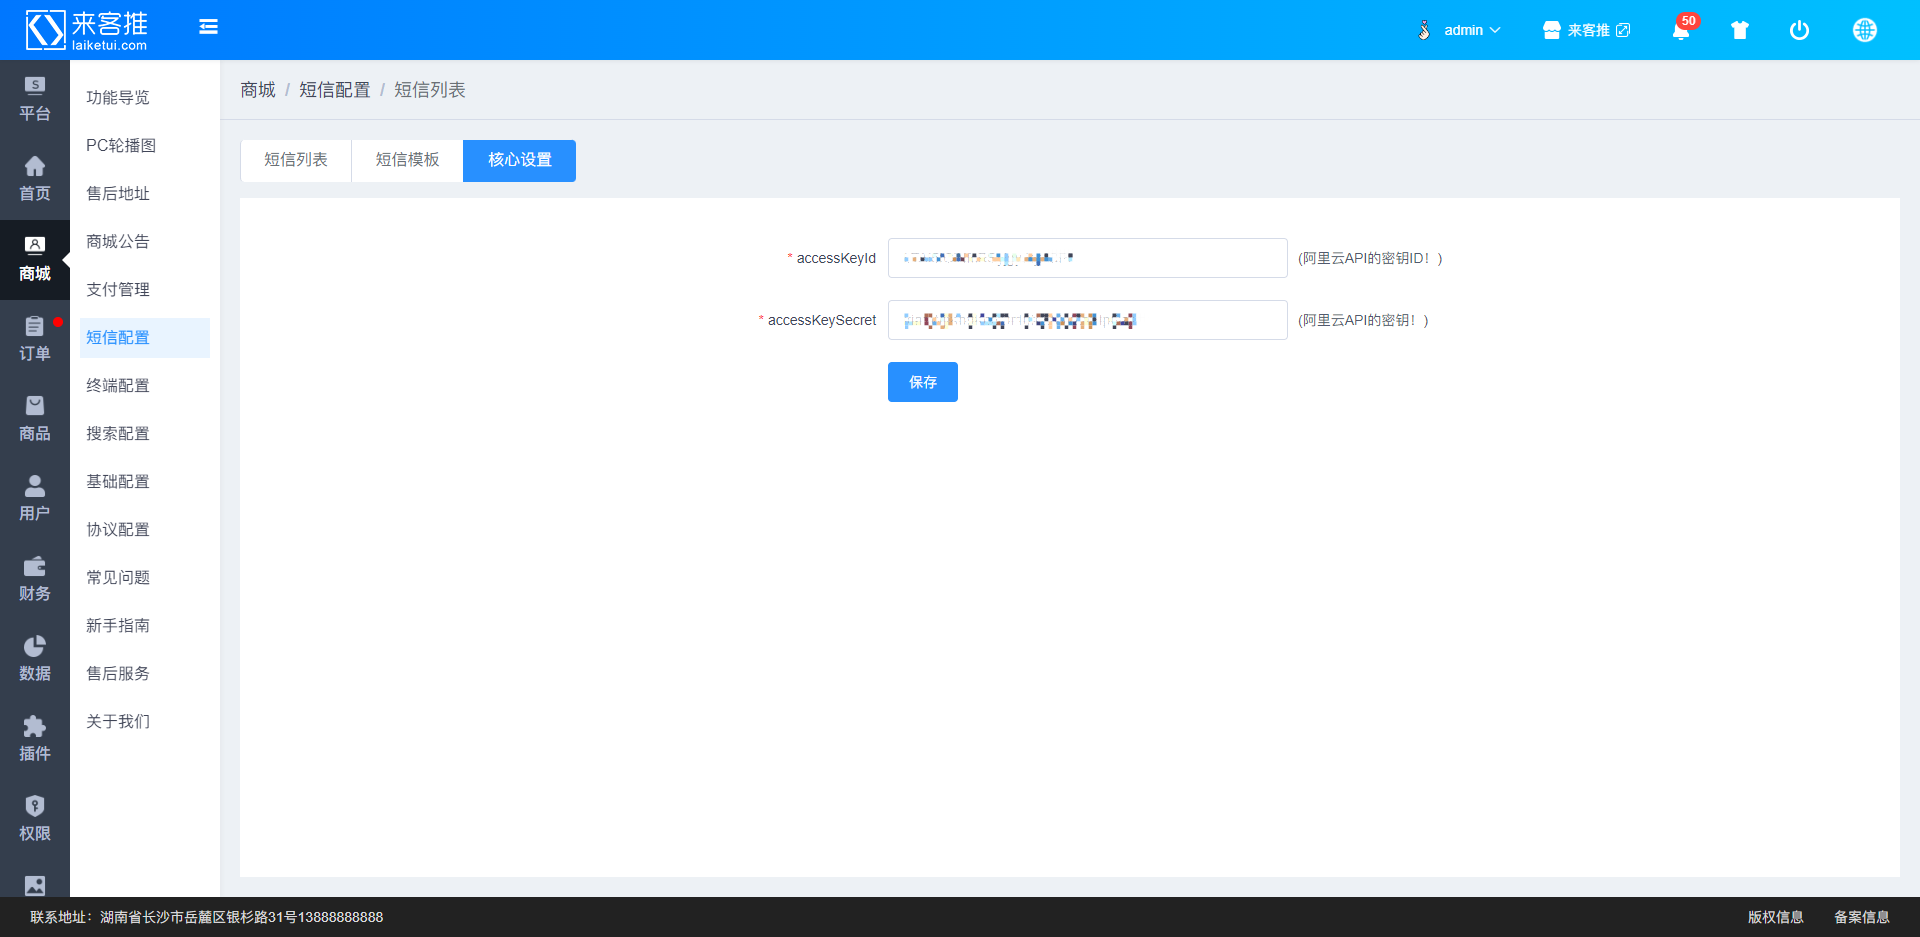Open the 来客推 storefront link
1920x937 pixels.
tap(1586, 30)
